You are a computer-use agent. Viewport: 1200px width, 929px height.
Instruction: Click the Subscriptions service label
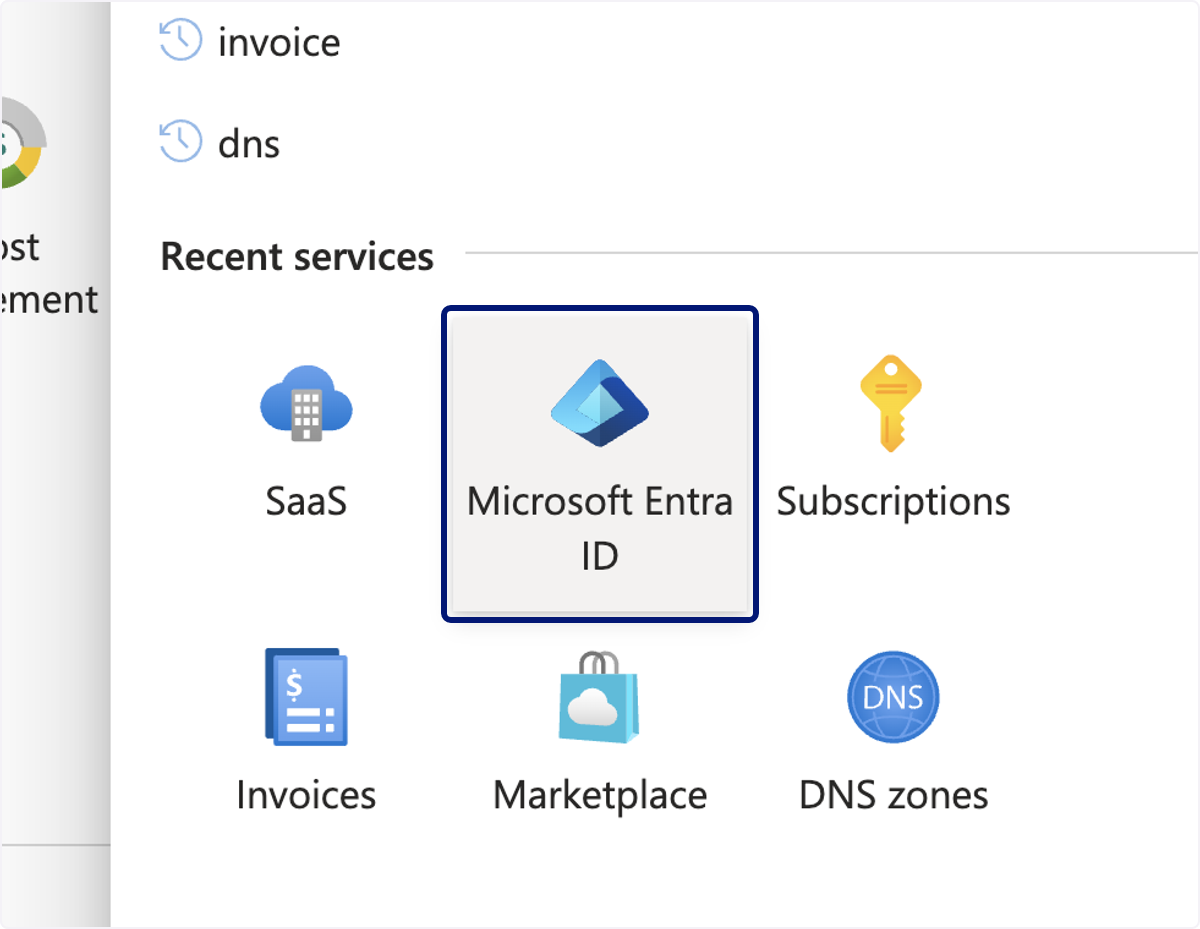894,502
